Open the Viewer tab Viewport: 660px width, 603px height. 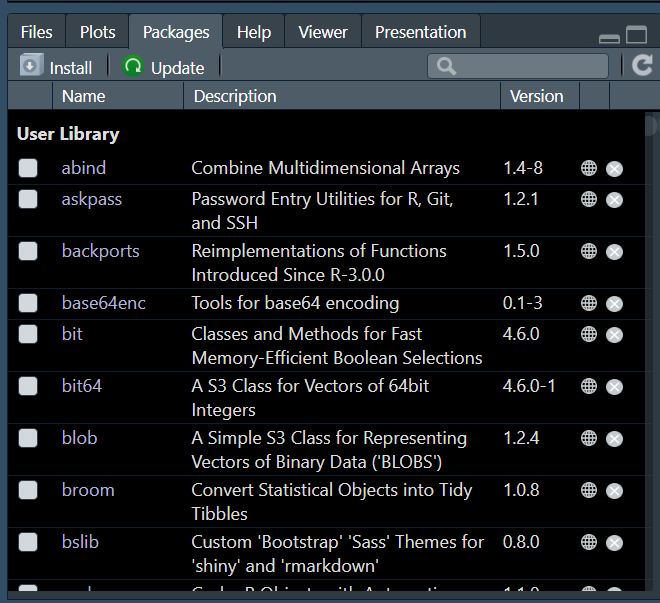pos(323,32)
